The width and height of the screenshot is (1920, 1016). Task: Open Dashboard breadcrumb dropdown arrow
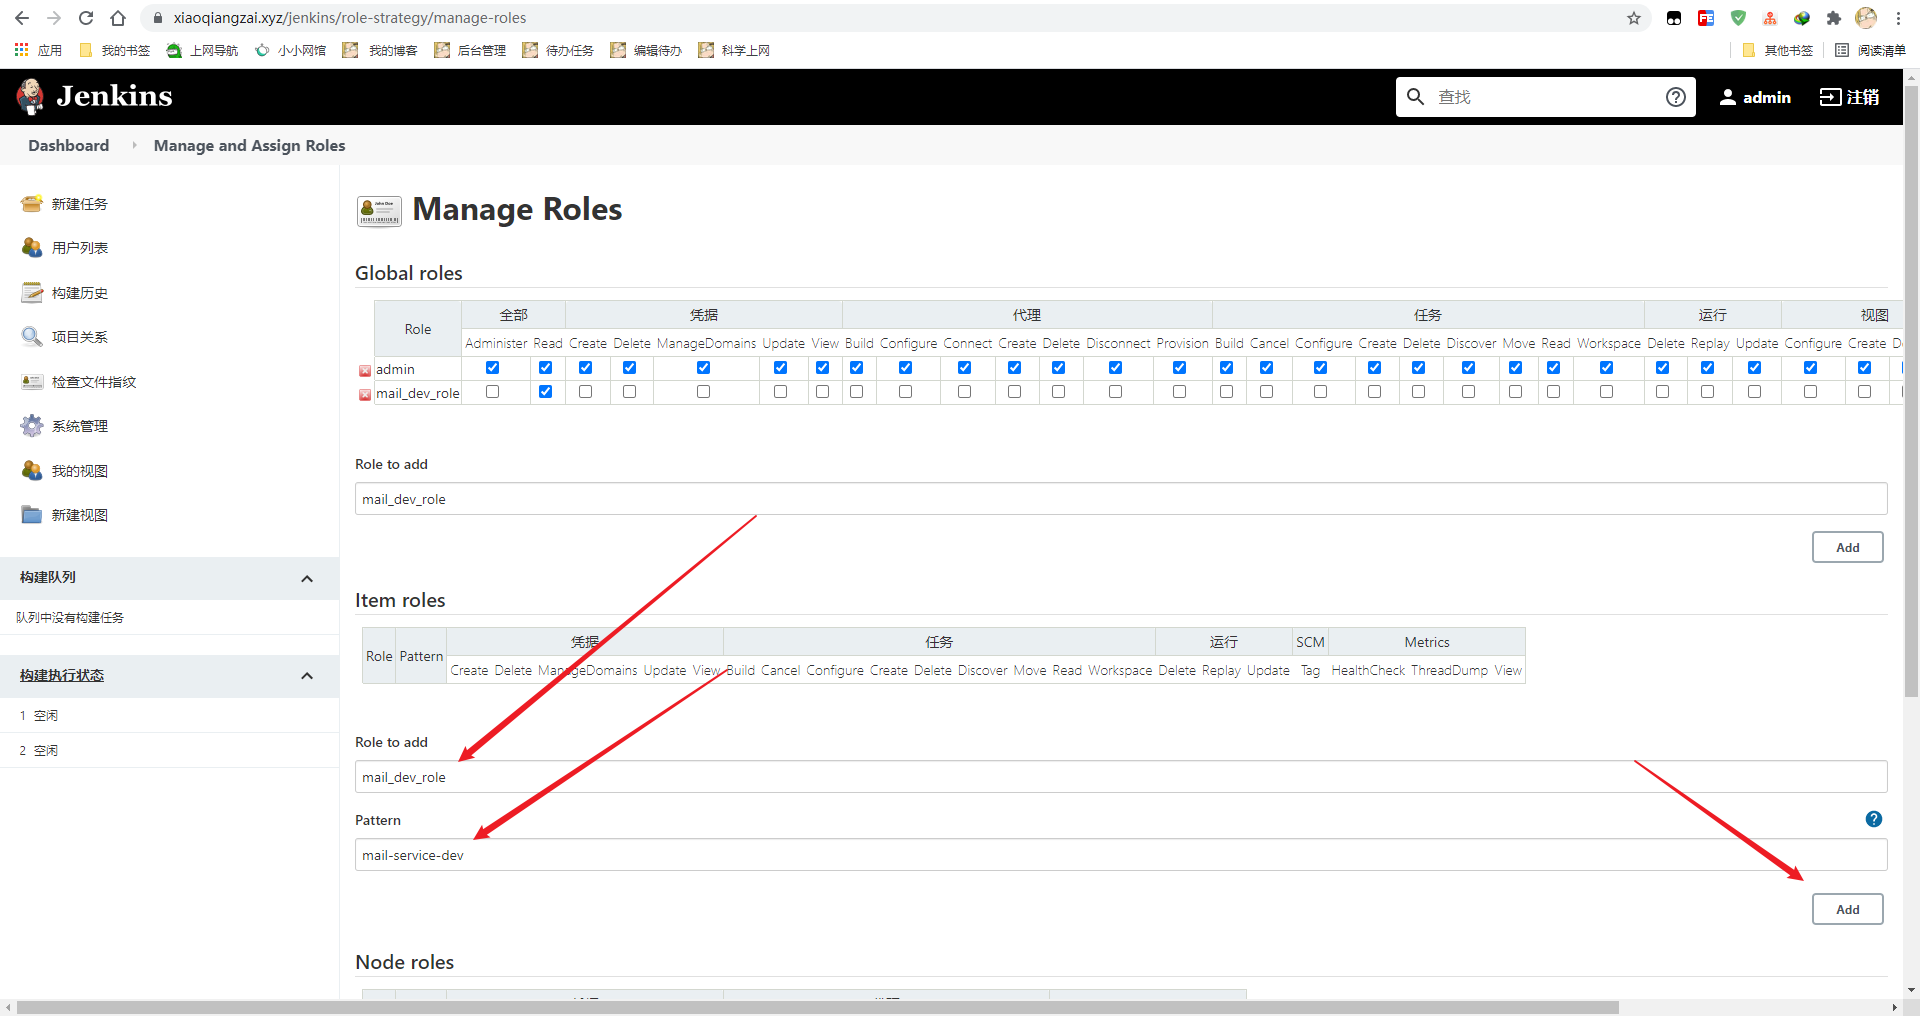point(134,146)
